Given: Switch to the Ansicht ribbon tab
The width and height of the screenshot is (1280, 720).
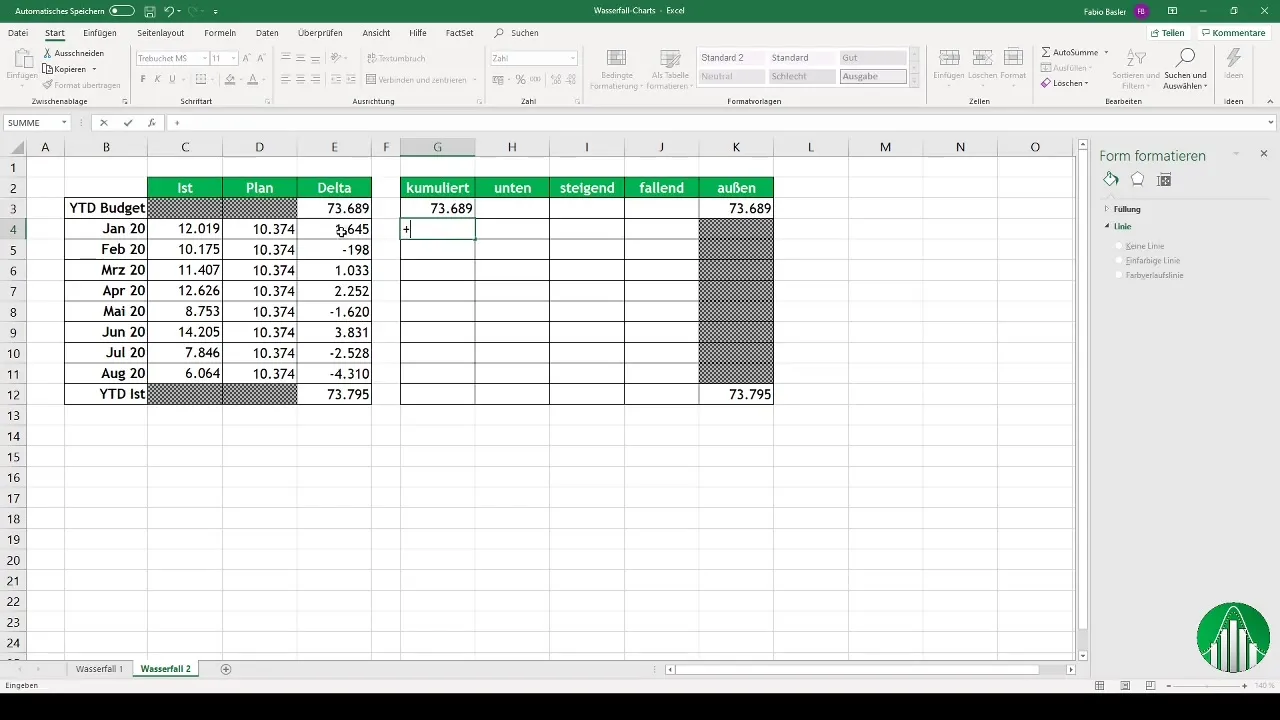Looking at the screenshot, I should 376,33.
